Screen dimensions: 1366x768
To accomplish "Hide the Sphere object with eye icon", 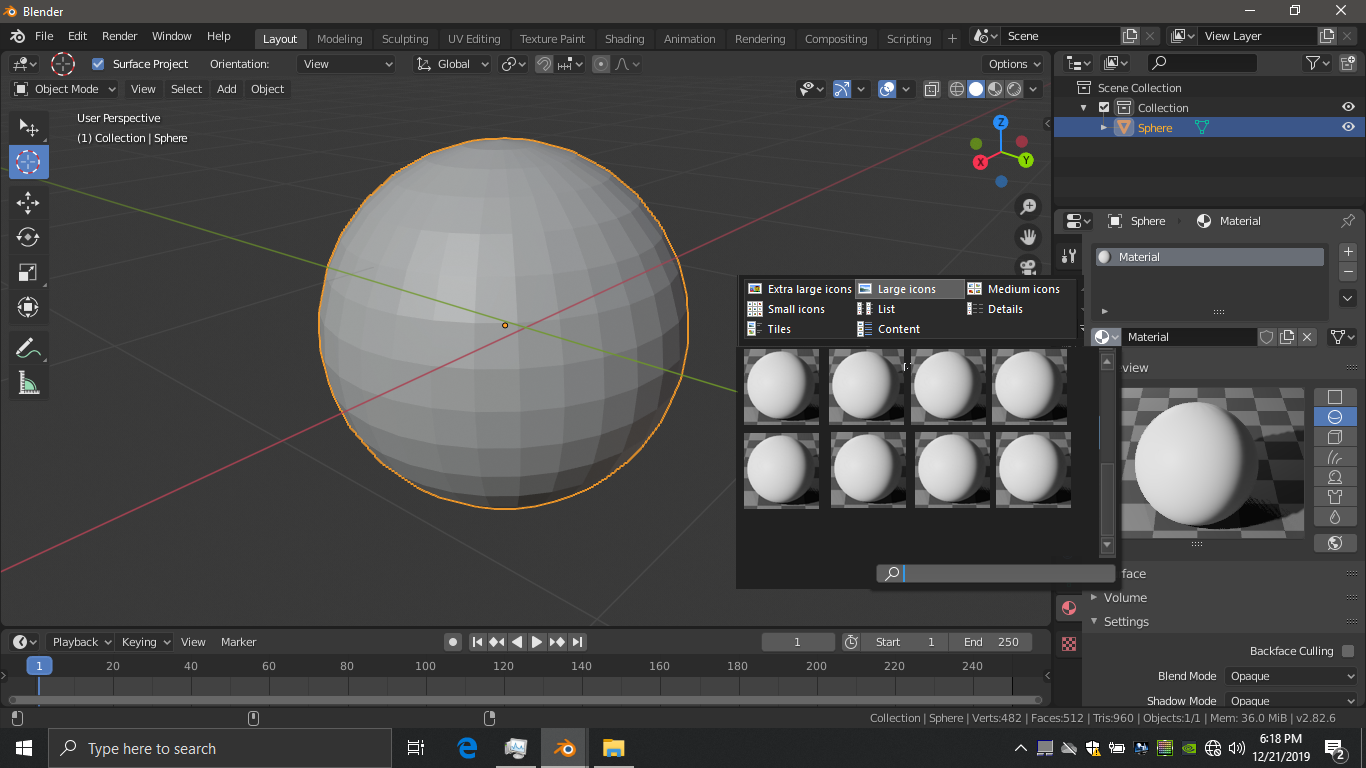I will coord(1348,127).
